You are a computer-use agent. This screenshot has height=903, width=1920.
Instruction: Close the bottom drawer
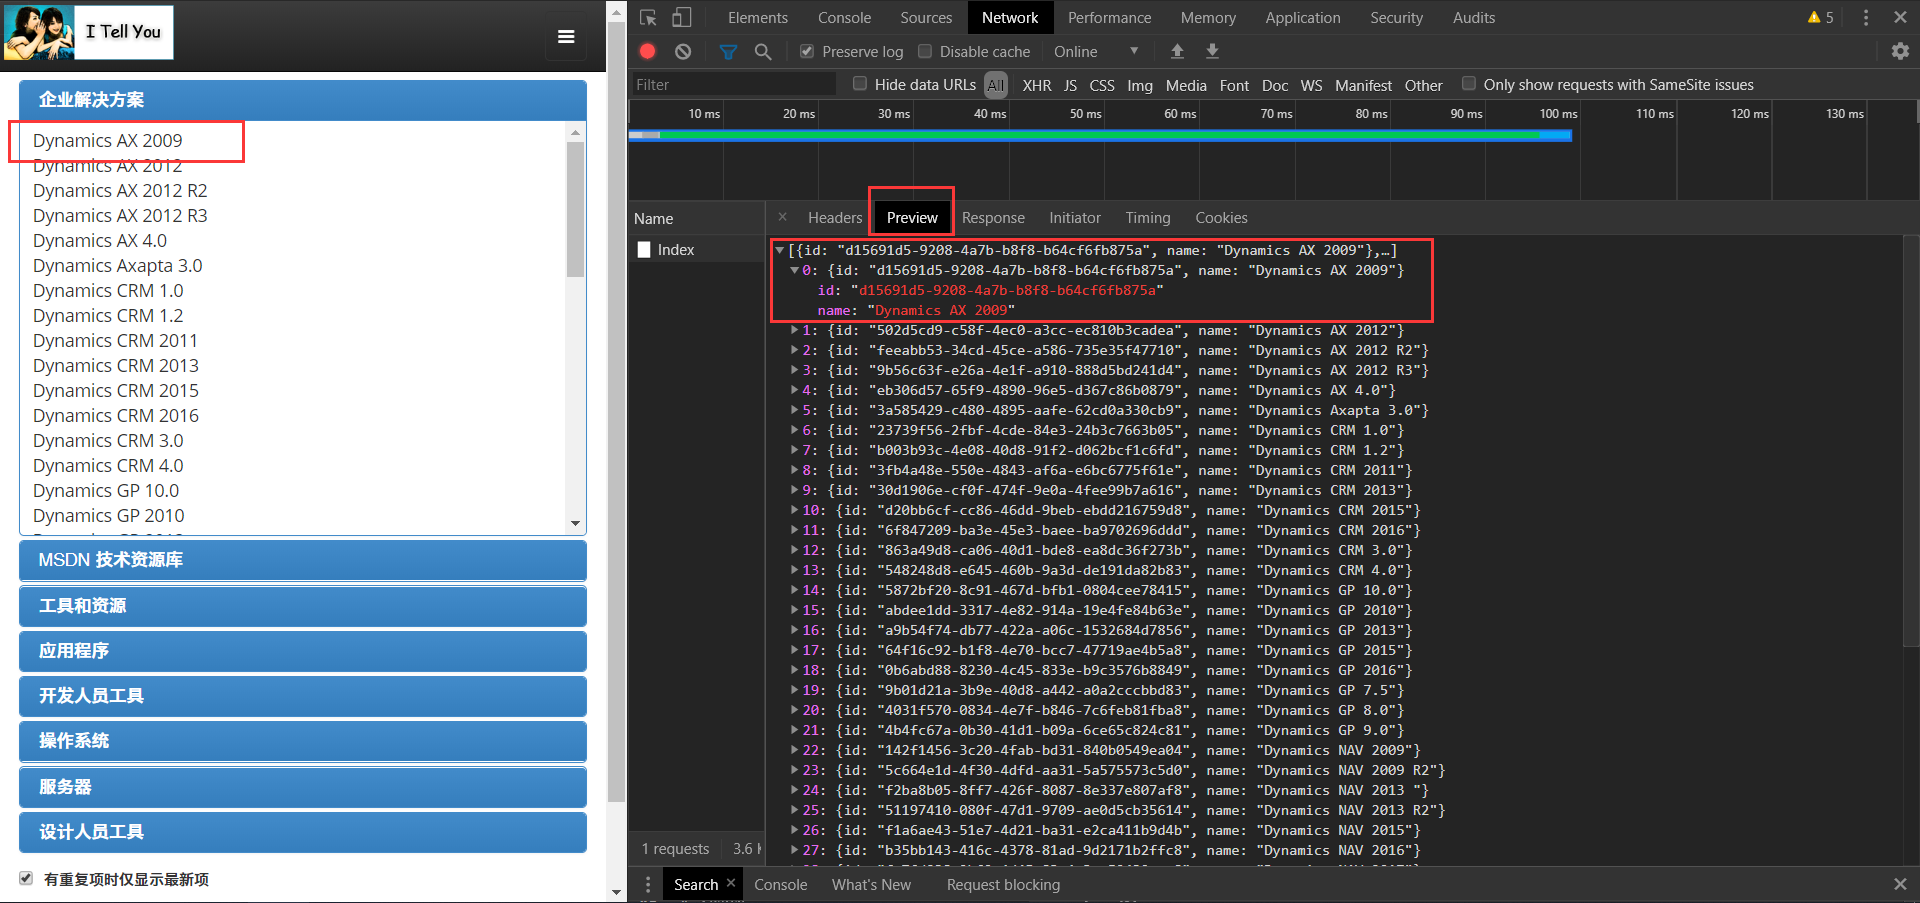1900,884
